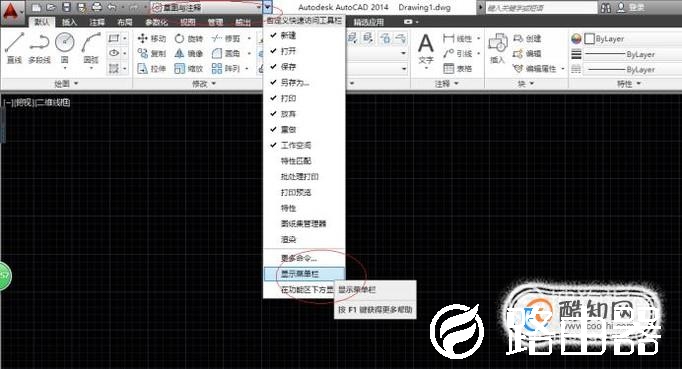Select the Hatch tool in draw panel
The width and height of the screenshot is (682, 369).
click(114, 68)
